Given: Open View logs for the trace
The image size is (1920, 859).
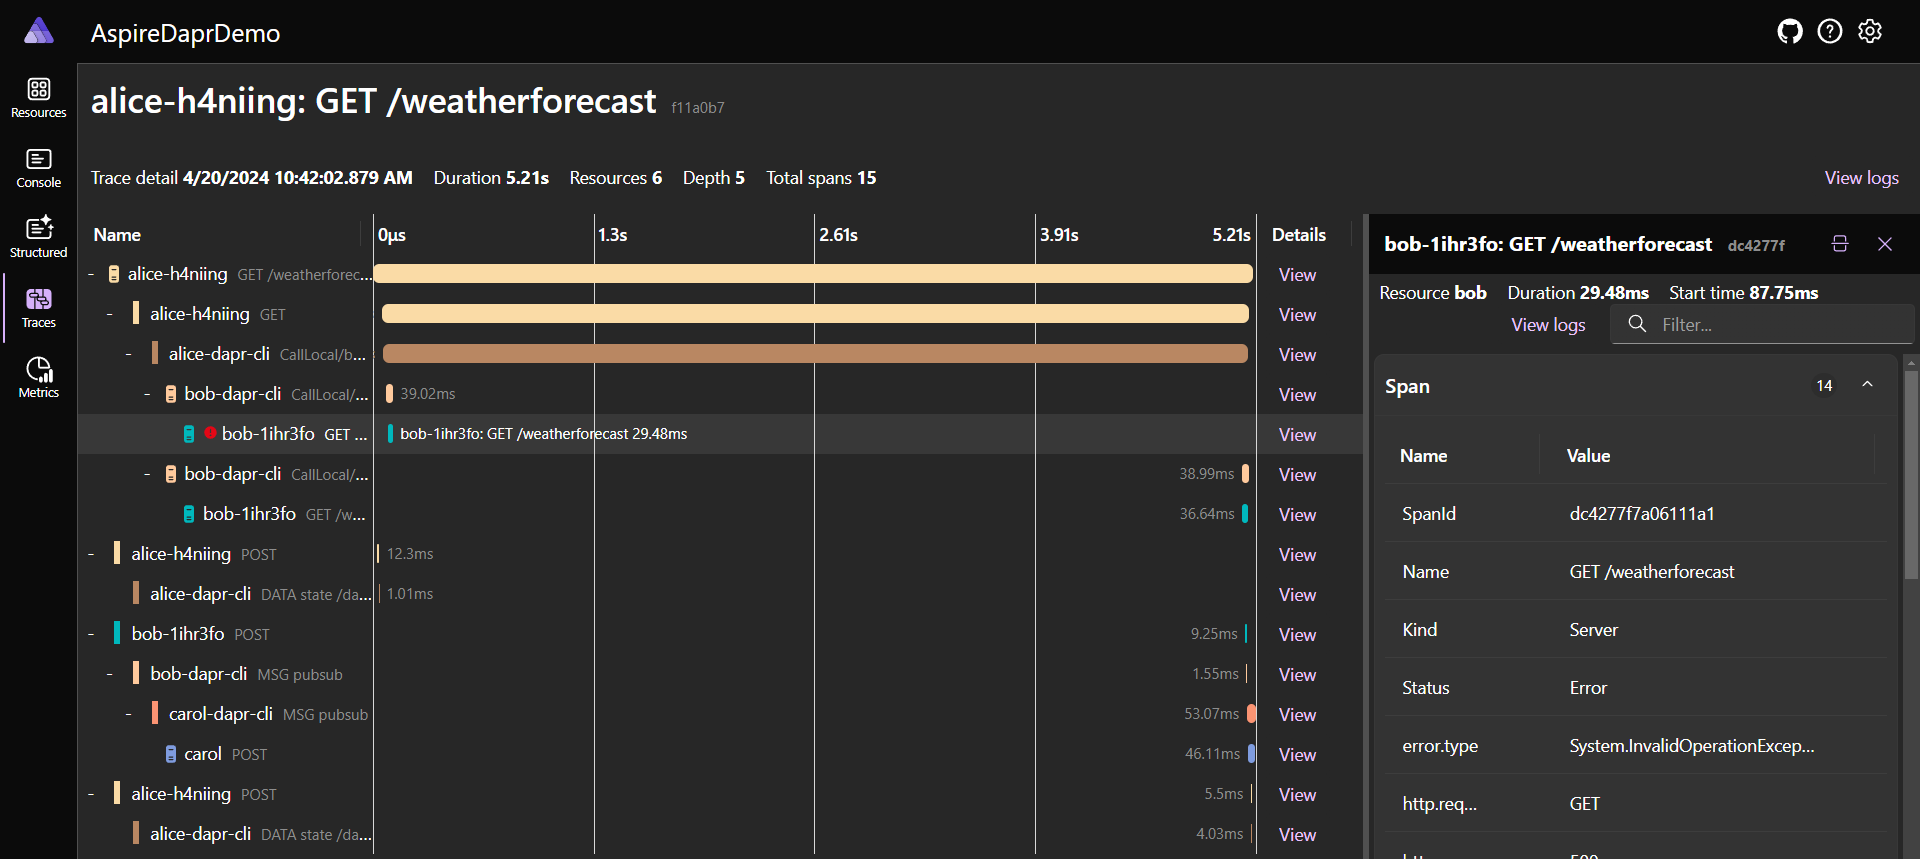Looking at the screenshot, I should (1861, 178).
